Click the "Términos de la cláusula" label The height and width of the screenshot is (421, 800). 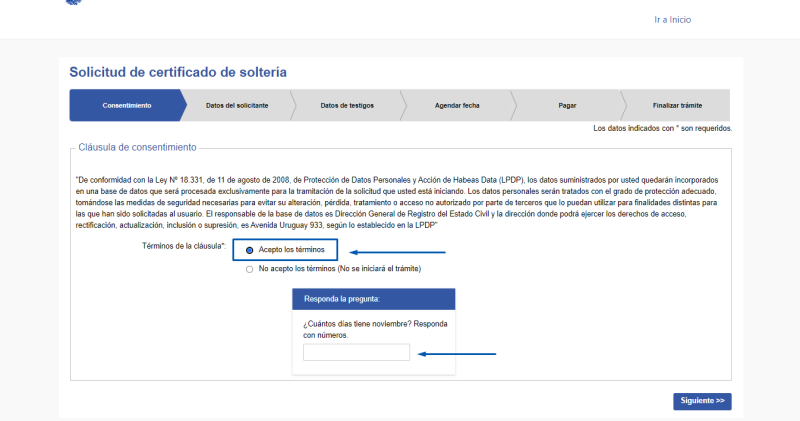185,247
